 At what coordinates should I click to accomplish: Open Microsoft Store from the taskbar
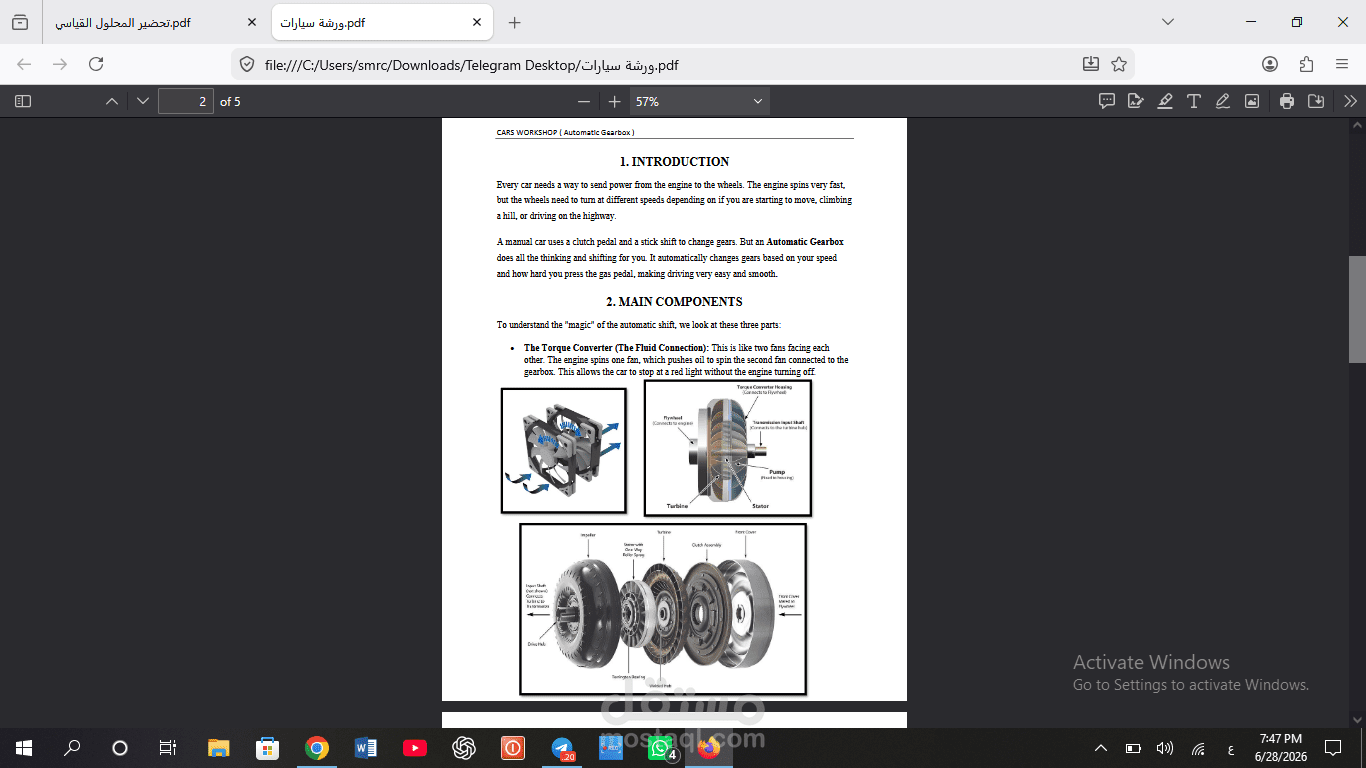(x=267, y=748)
